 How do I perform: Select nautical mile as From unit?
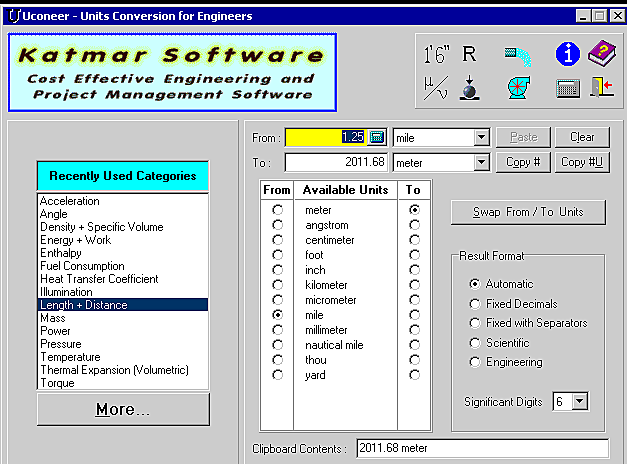(278, 345)
